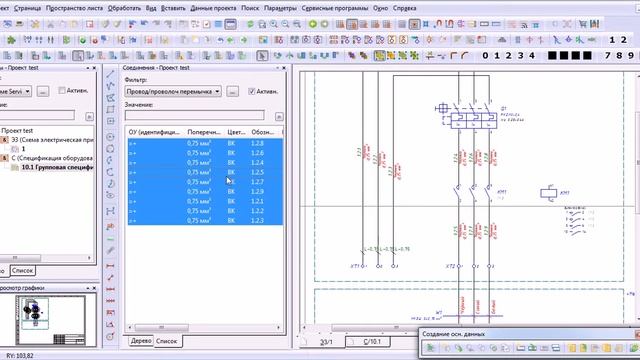Click the number 0 toolbar button

(x=485, y=56)
